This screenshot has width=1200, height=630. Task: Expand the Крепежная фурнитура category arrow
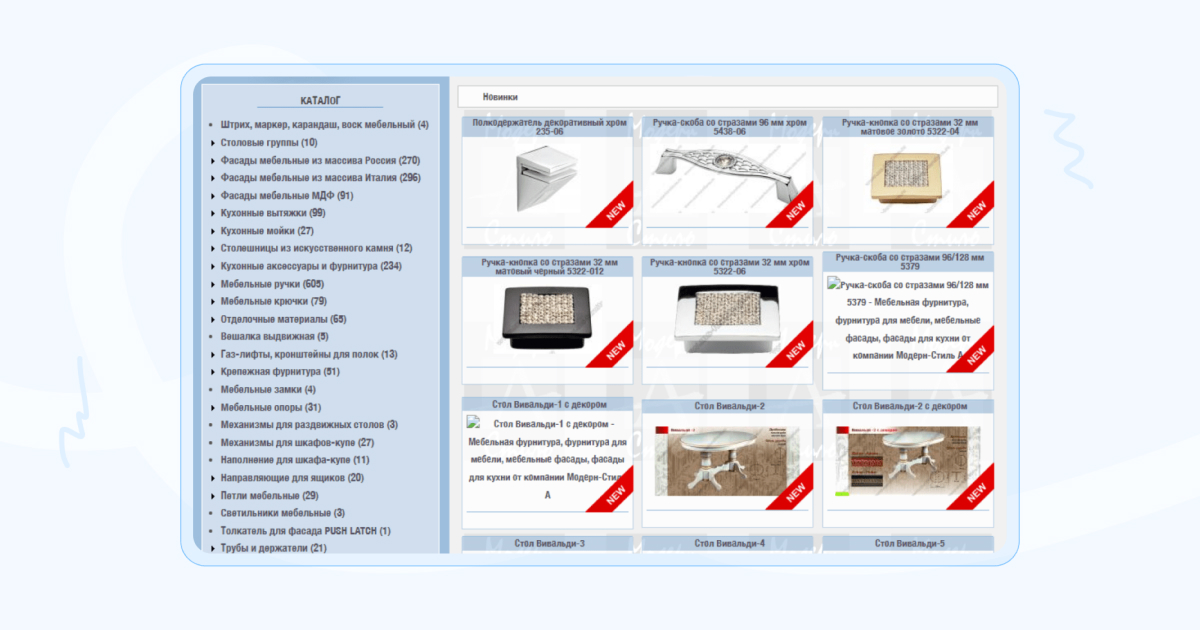click(x=211, y=372)
